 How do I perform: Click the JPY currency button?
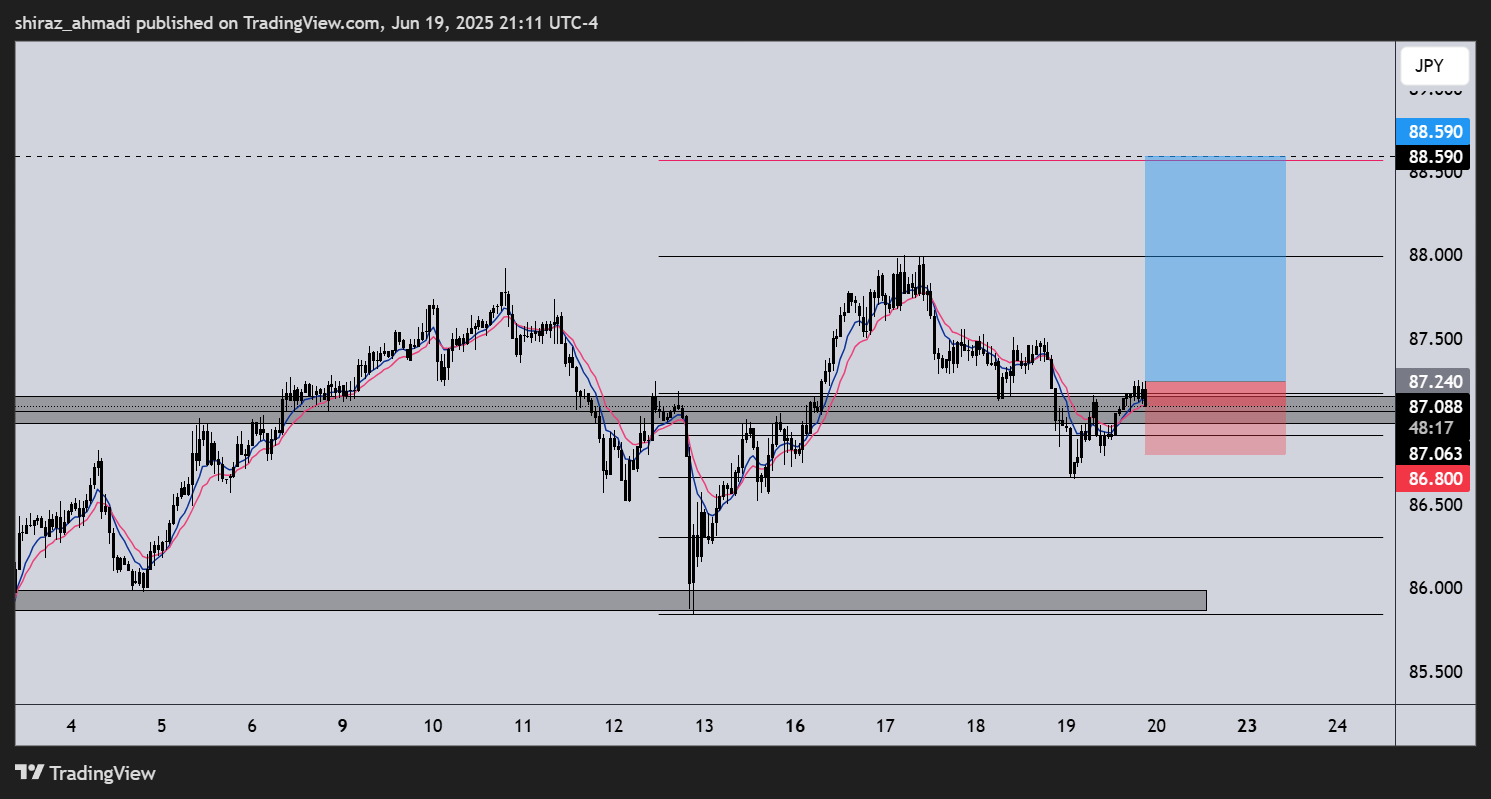[x=1435, y=66]
